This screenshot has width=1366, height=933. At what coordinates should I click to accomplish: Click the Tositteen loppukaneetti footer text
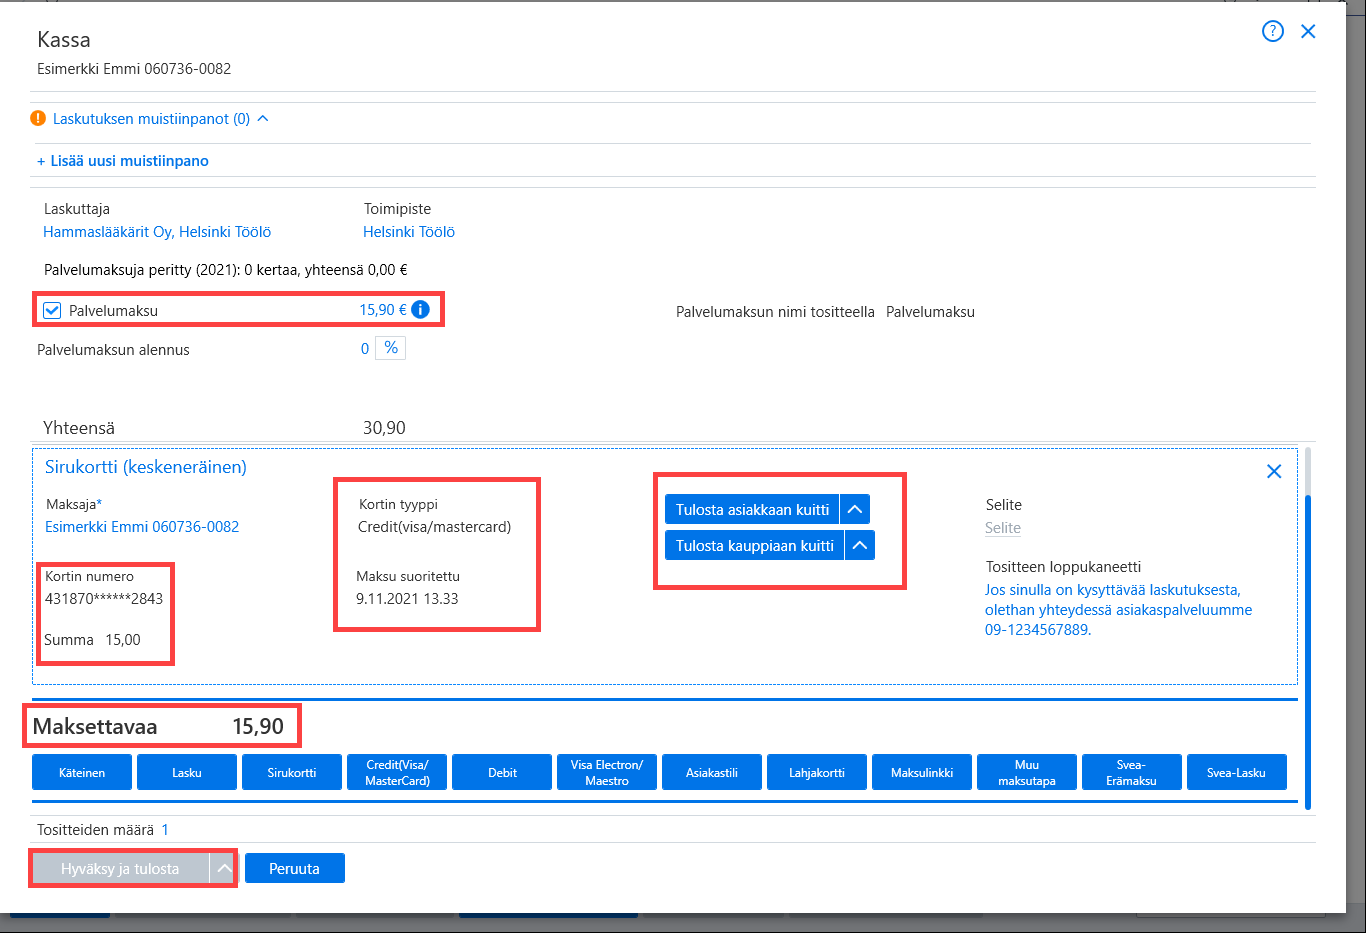tap(1118, 610)
